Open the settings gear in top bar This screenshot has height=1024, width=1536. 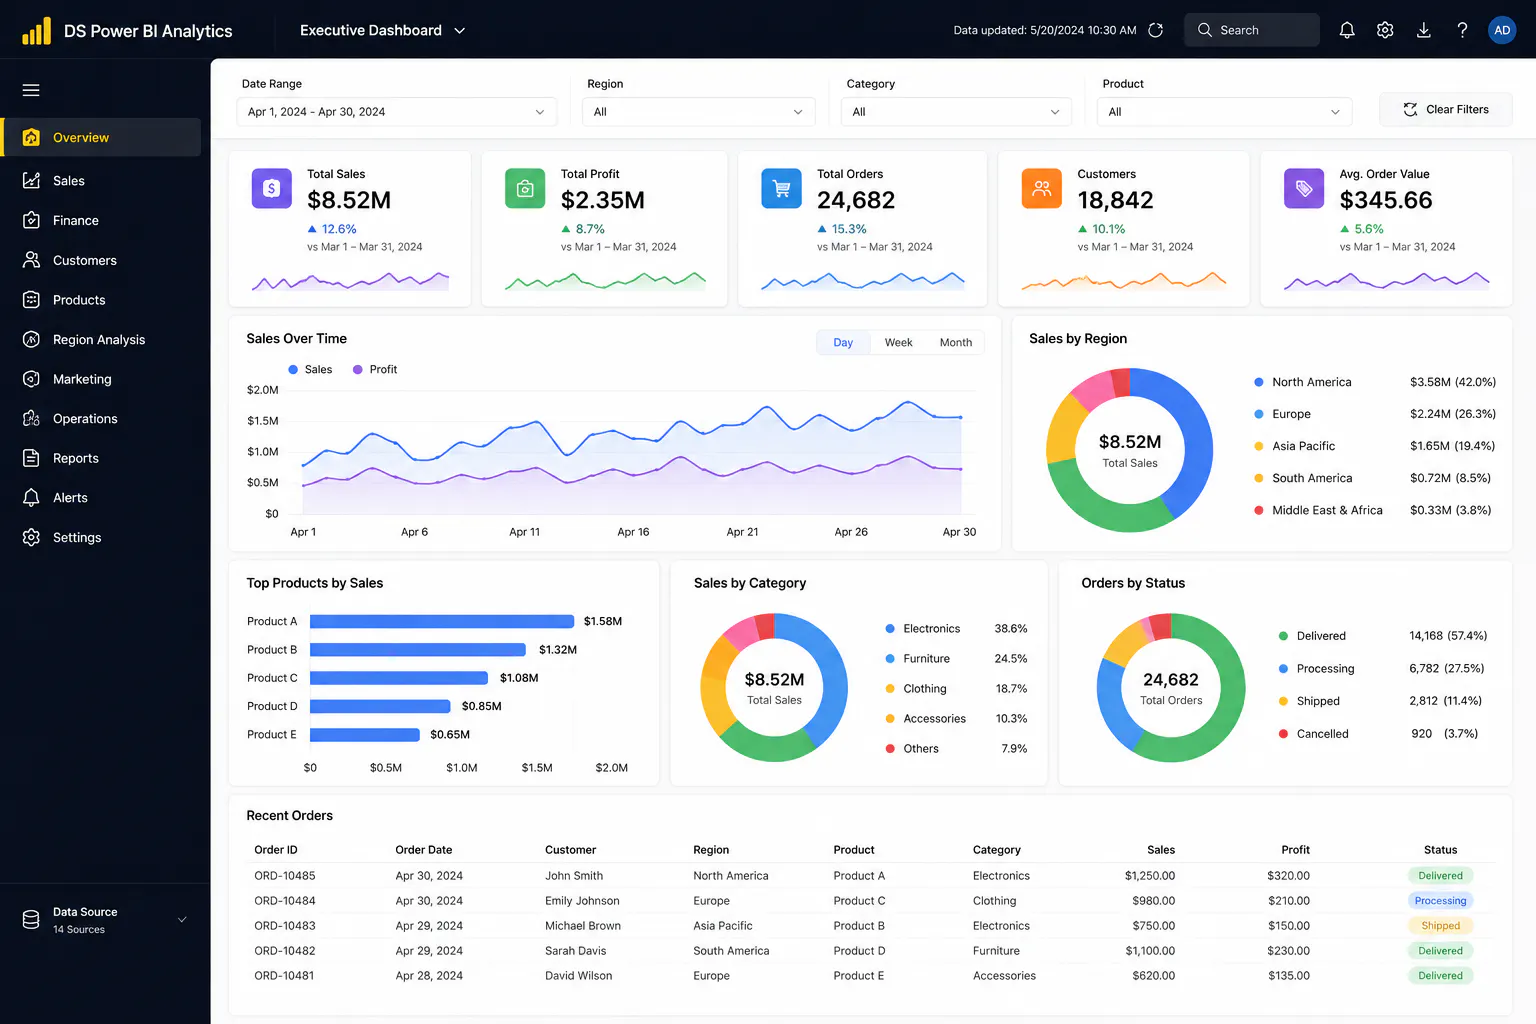tap(1385, 30)
